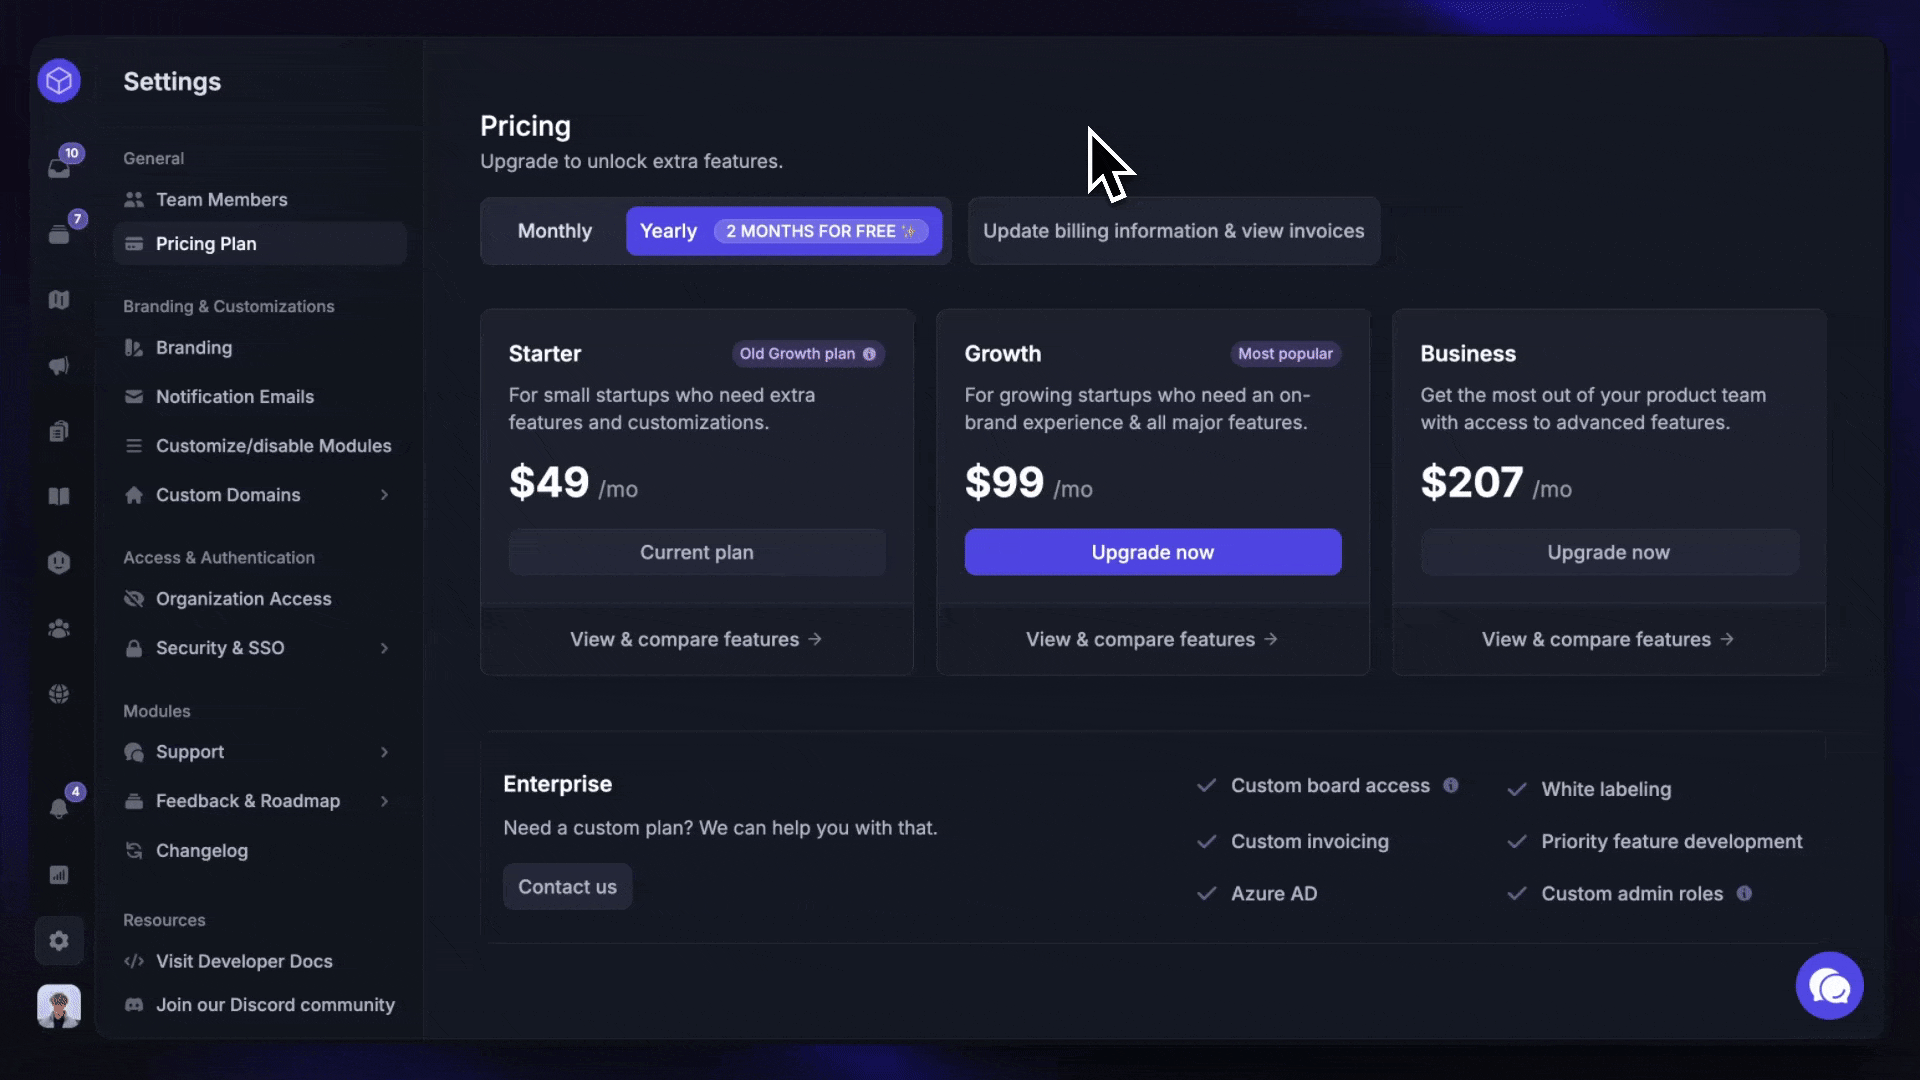1920x1080 pixels.
Task: Contact us about the Enterprise plan
Action: tap(567, 886)
